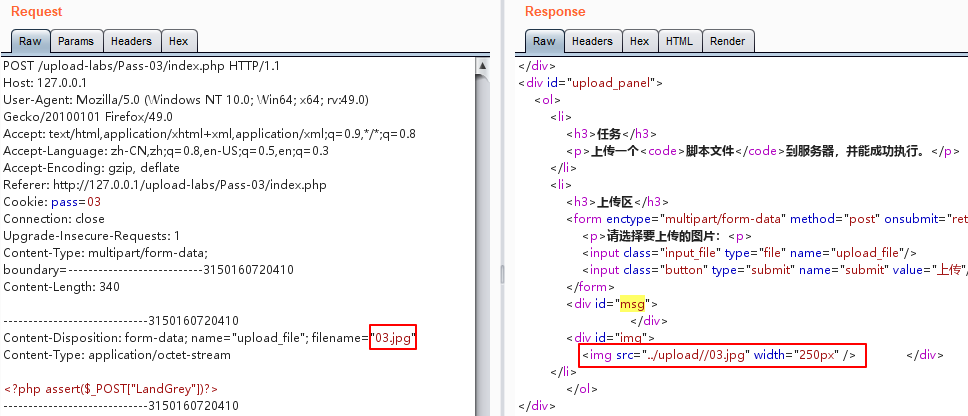Click the Response panel title
This screenshot has width=968, height=416.
click(x=555, y=11)
